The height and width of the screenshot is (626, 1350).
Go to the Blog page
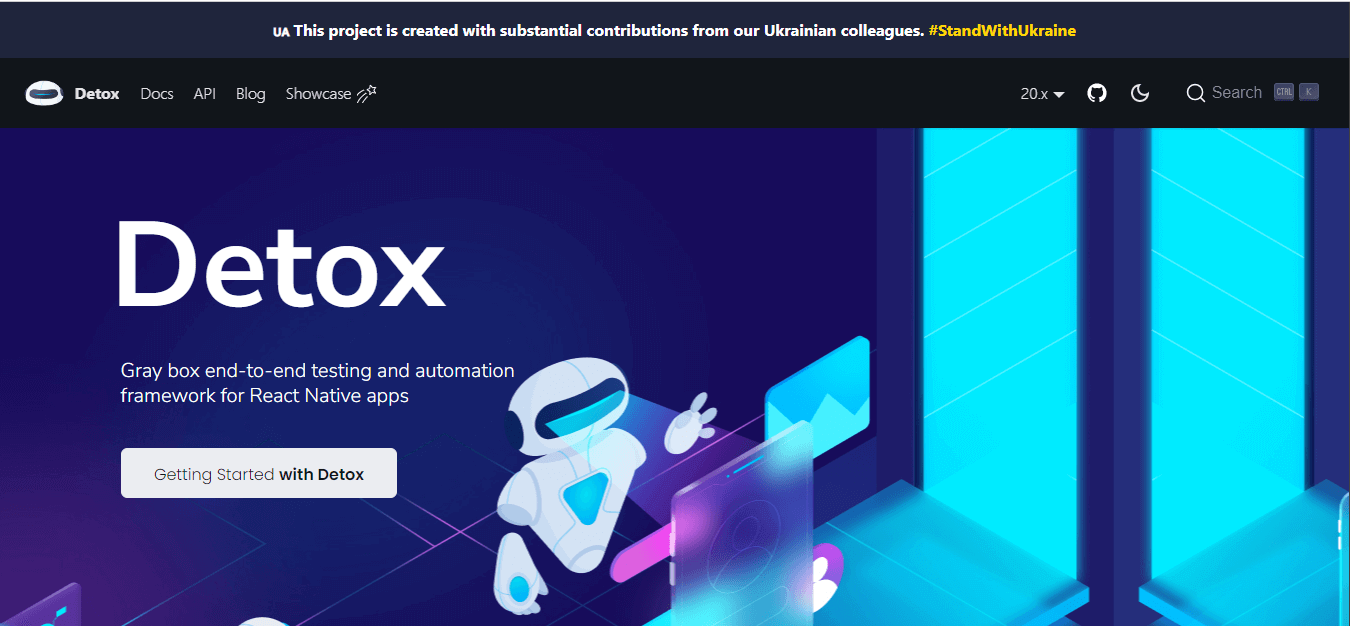pos(251,94)
